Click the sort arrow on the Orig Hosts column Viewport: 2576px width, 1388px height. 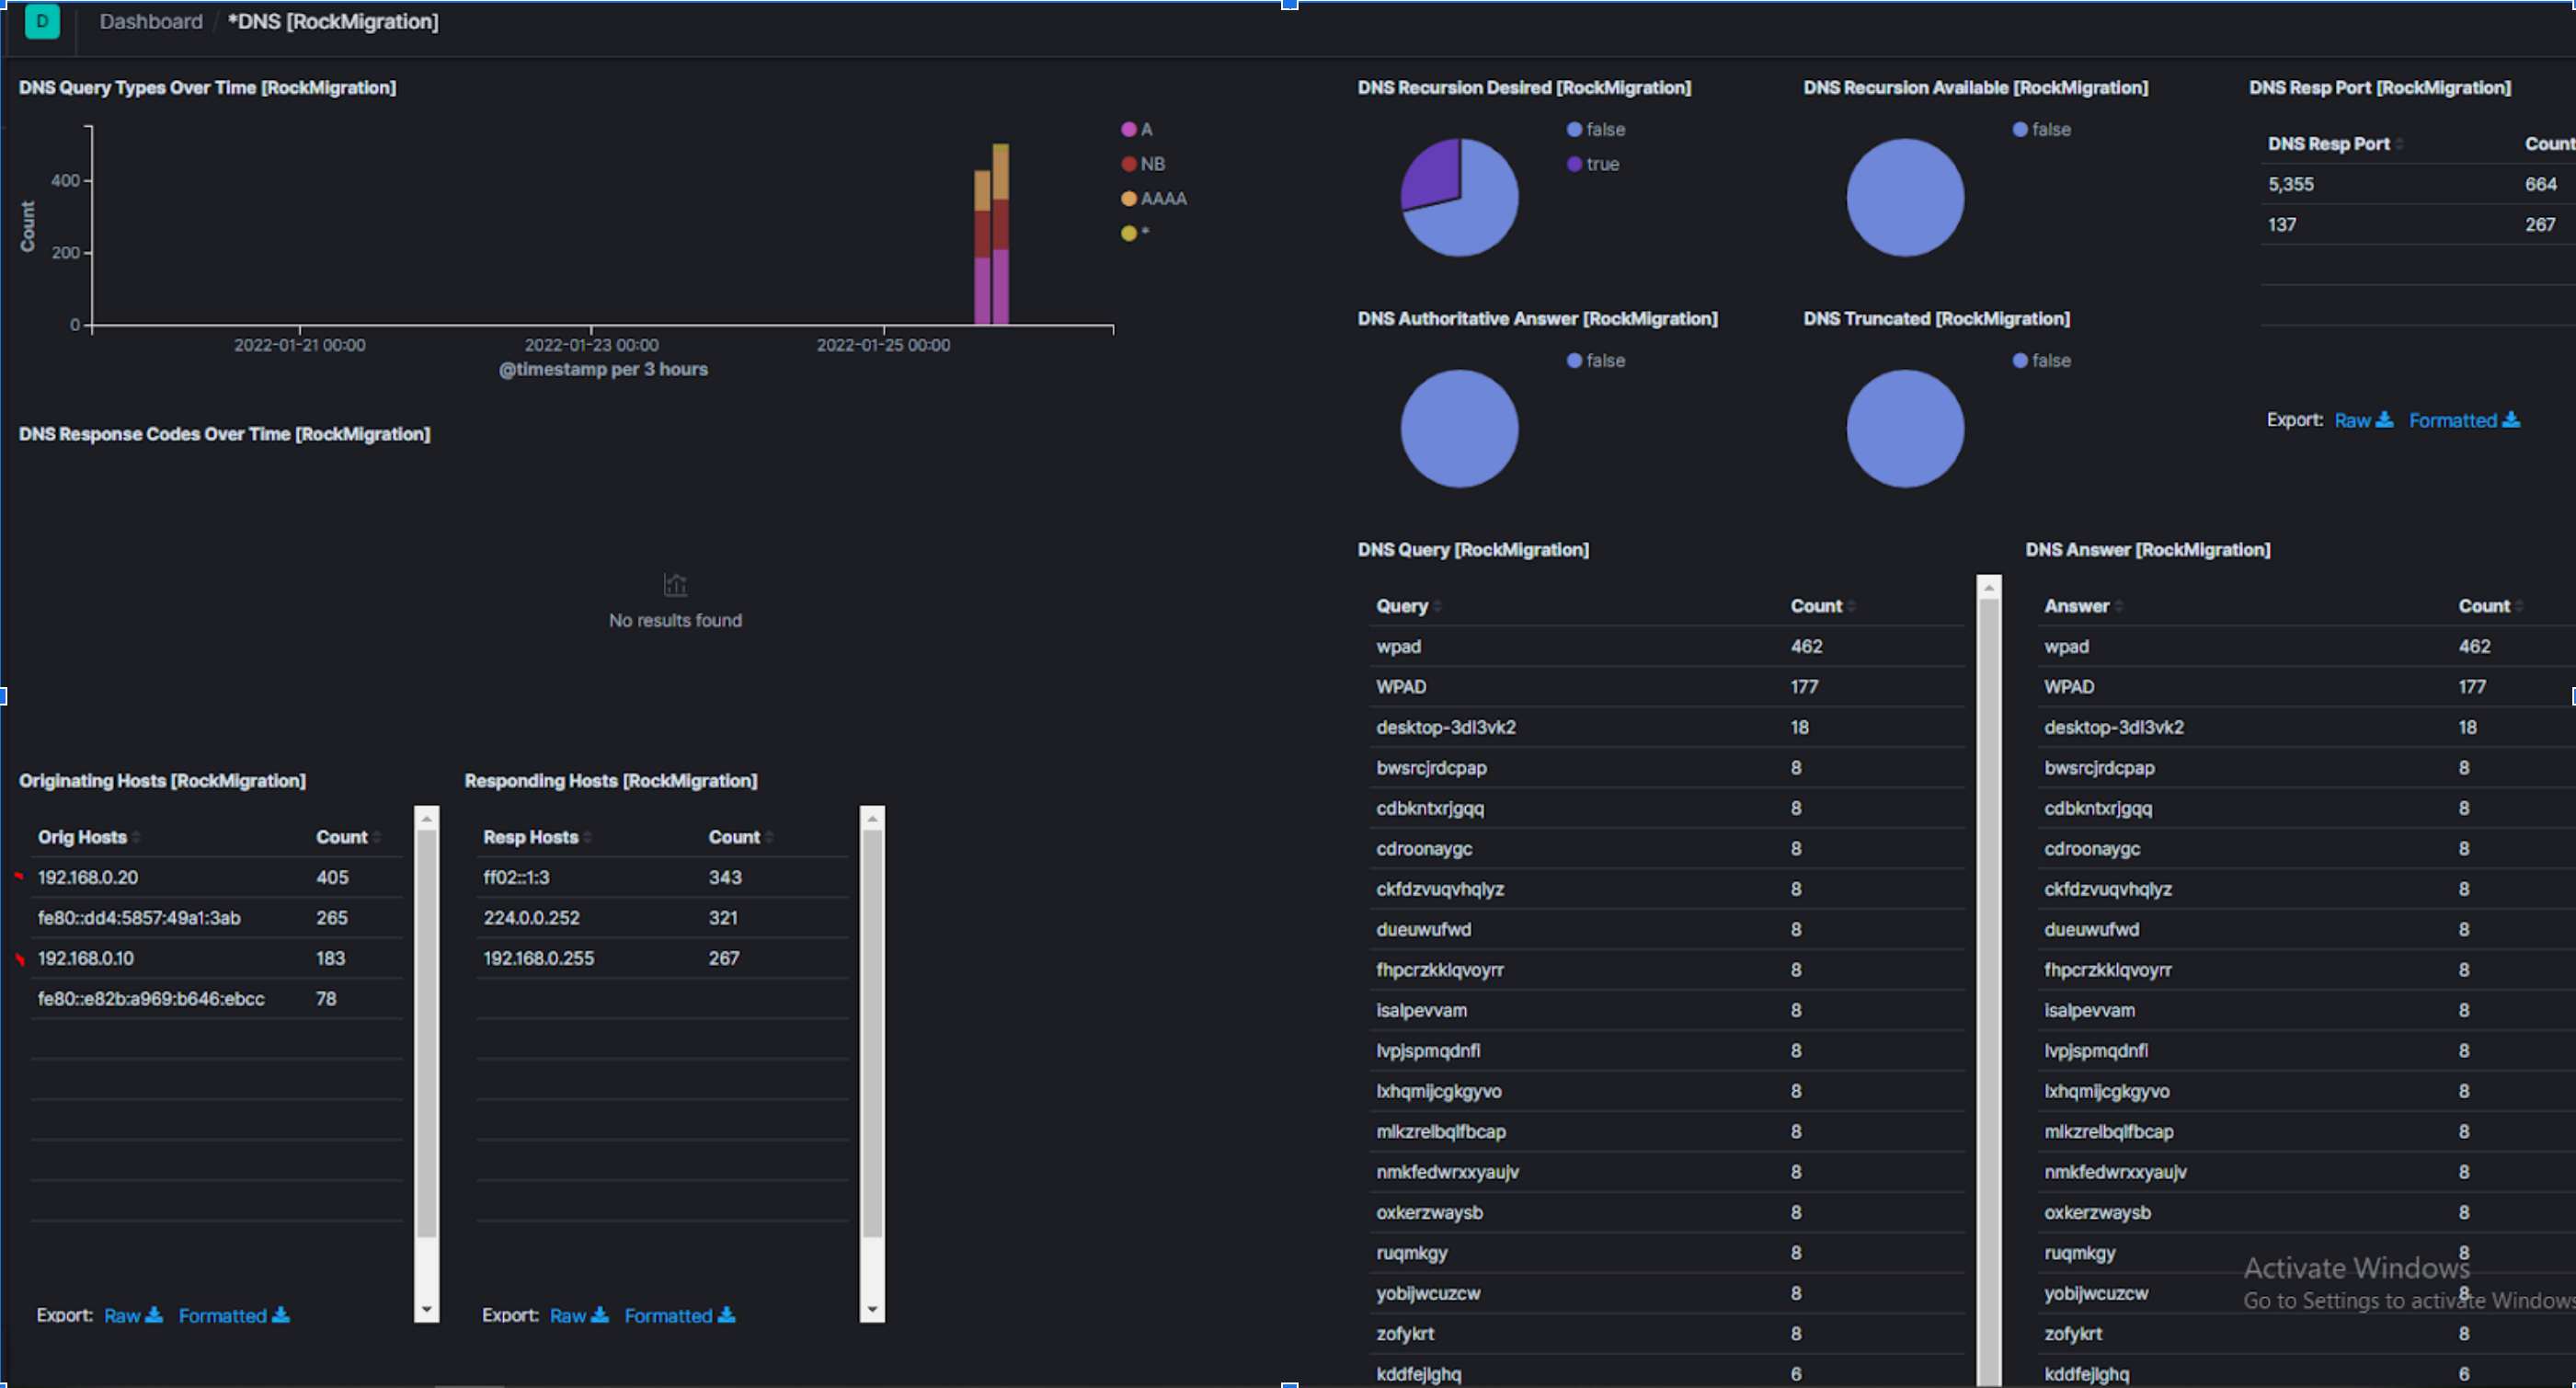(135, 837)
